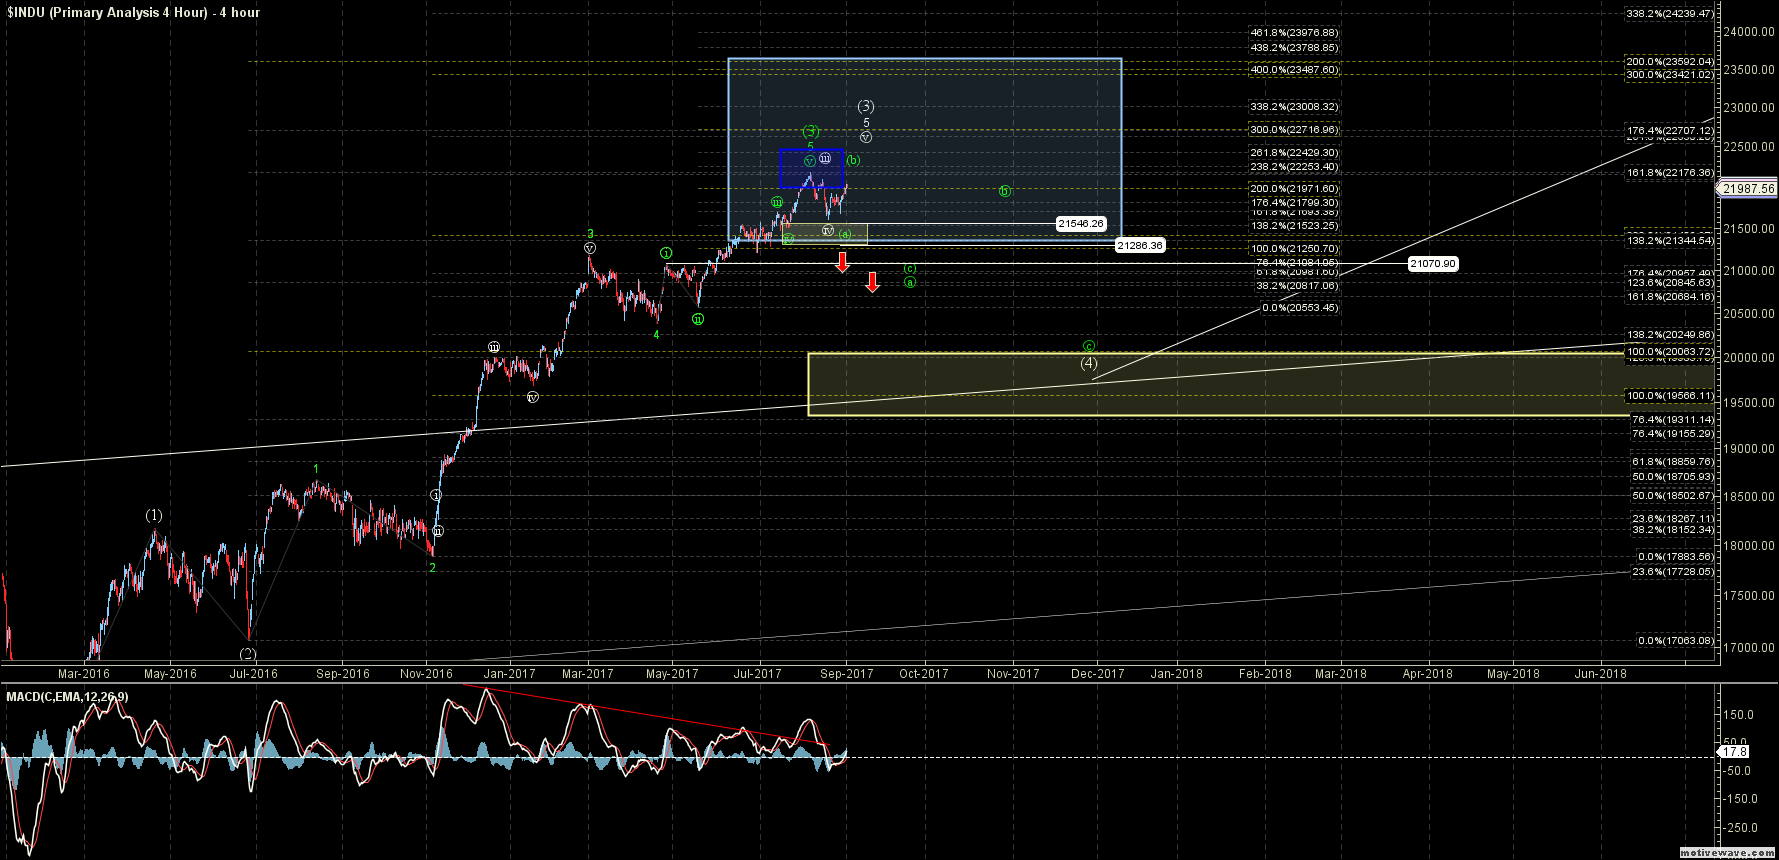Click the 438.2%(23788.85) Fibonacci label
Screen dimensions: 1779x860
[x=1294, y=47]
